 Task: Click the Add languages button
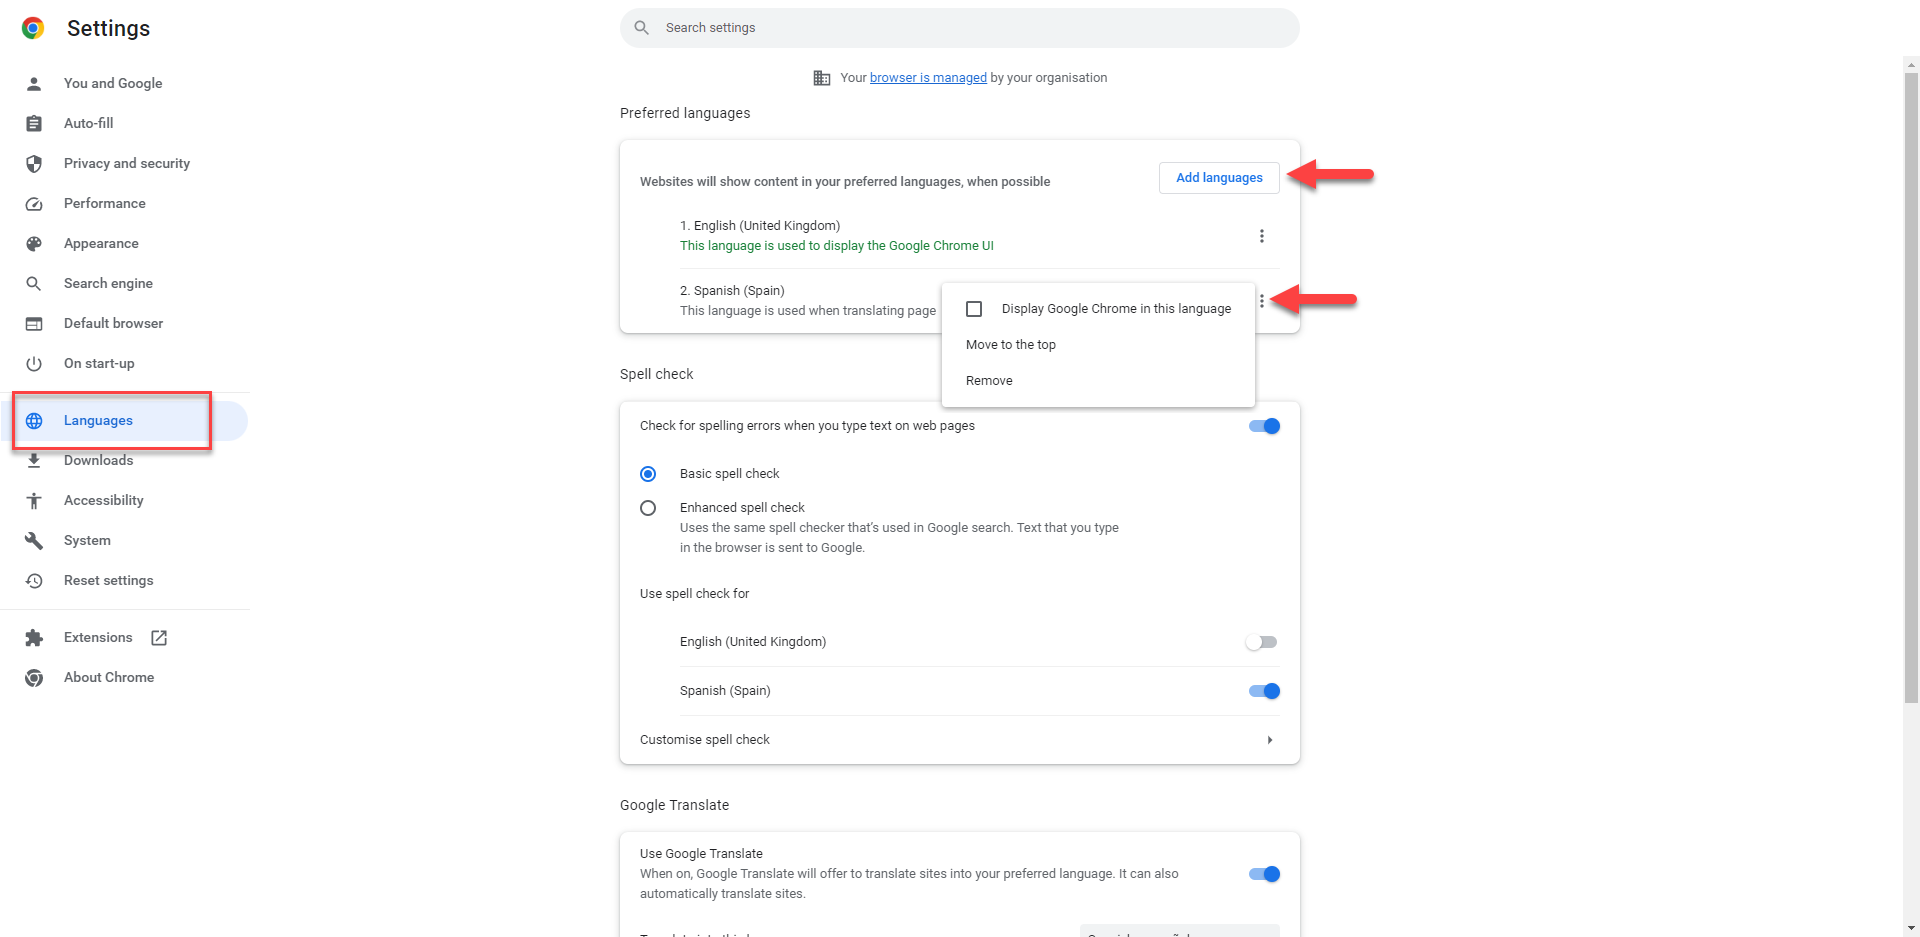click(1219, 178)
